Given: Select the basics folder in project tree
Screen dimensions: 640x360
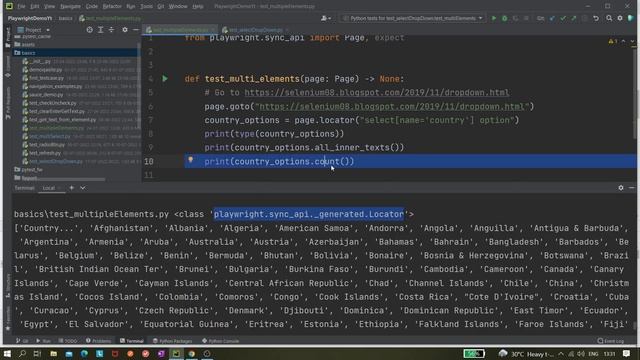Looking at the screenshot, I should tap(28, 53).
